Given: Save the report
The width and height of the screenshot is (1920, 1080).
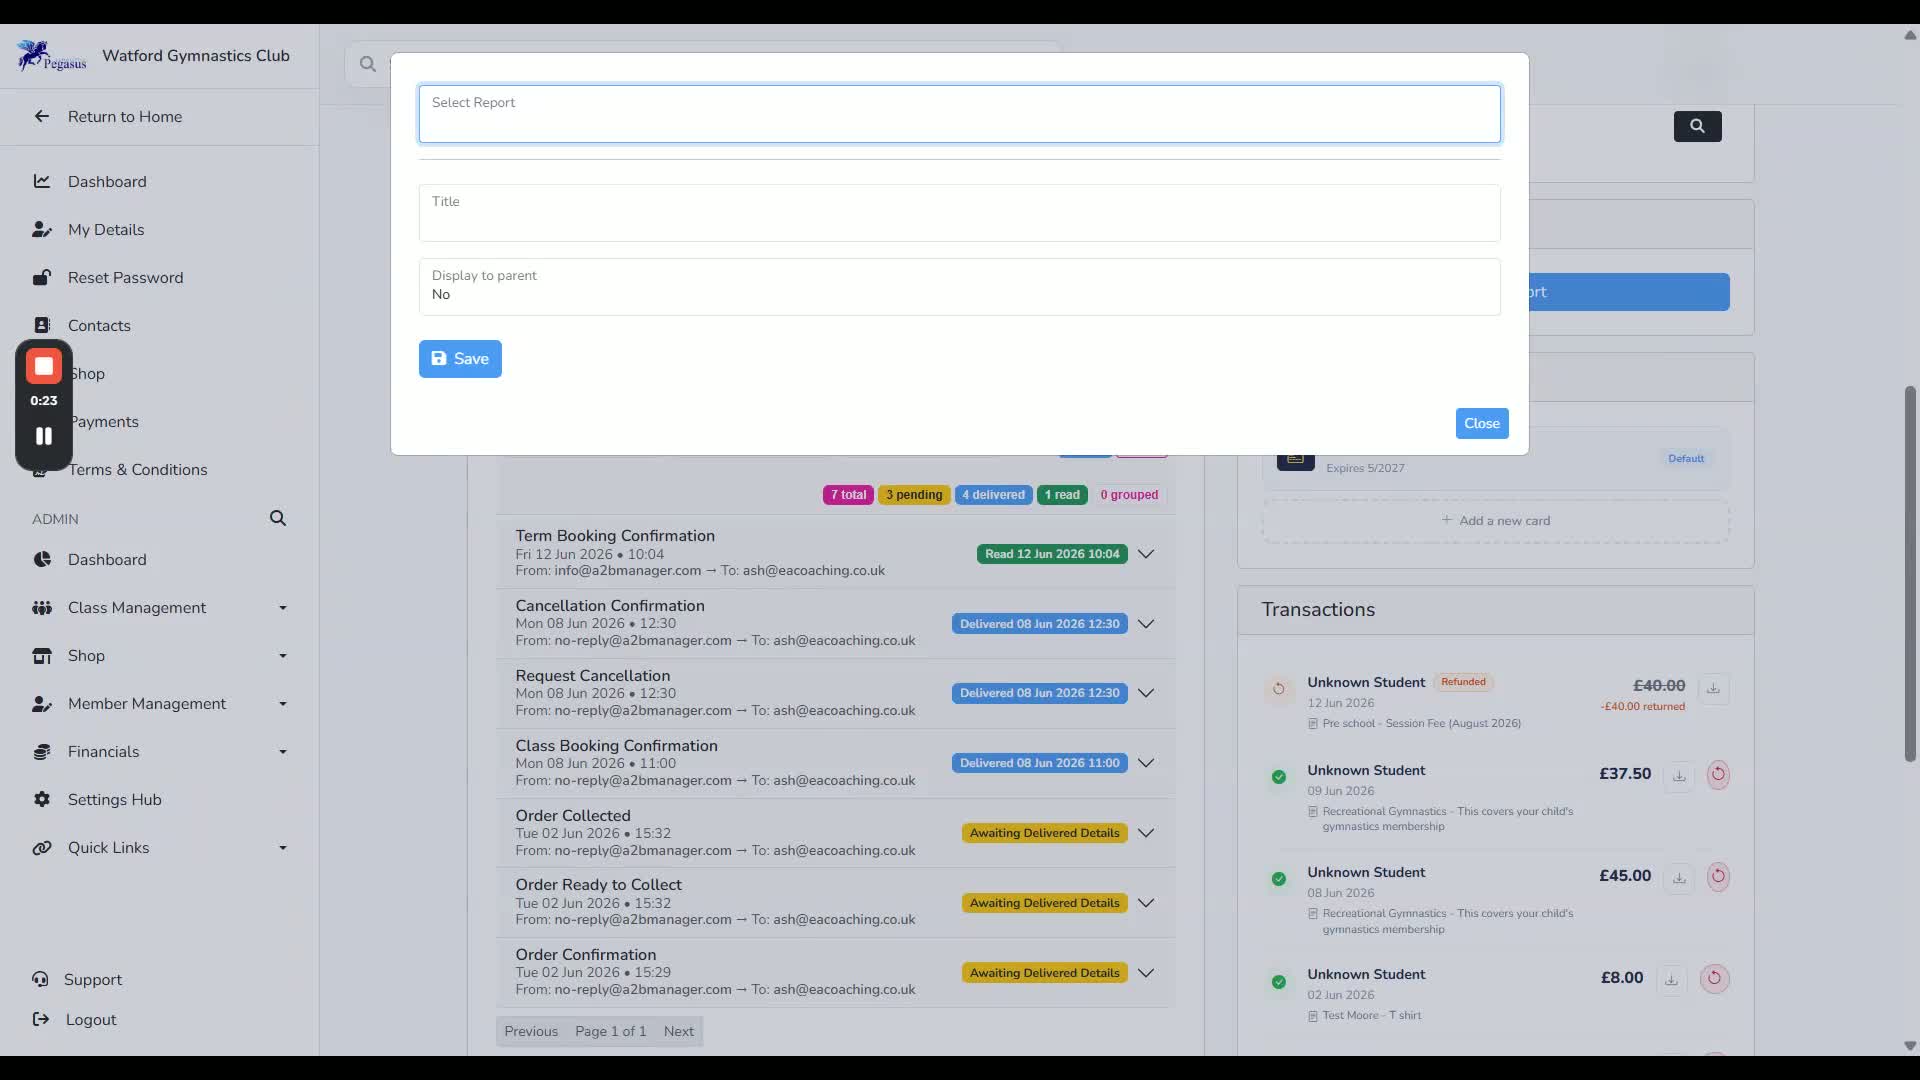Looking at the screenshot, I should 460,359.
